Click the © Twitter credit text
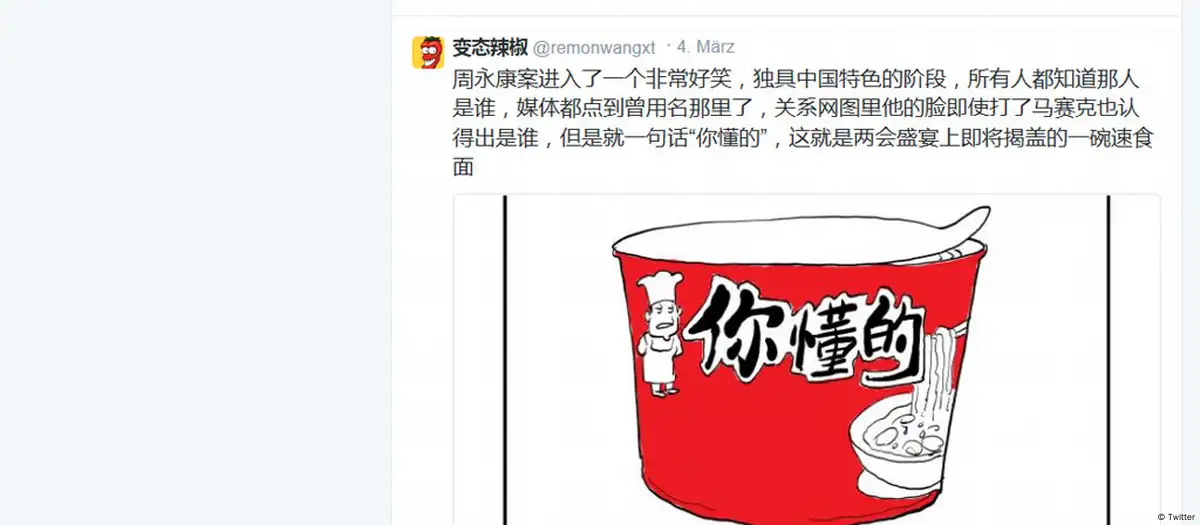Image resolution: width=1200 pixels, height=525 pixels. tap(1174, 517)
